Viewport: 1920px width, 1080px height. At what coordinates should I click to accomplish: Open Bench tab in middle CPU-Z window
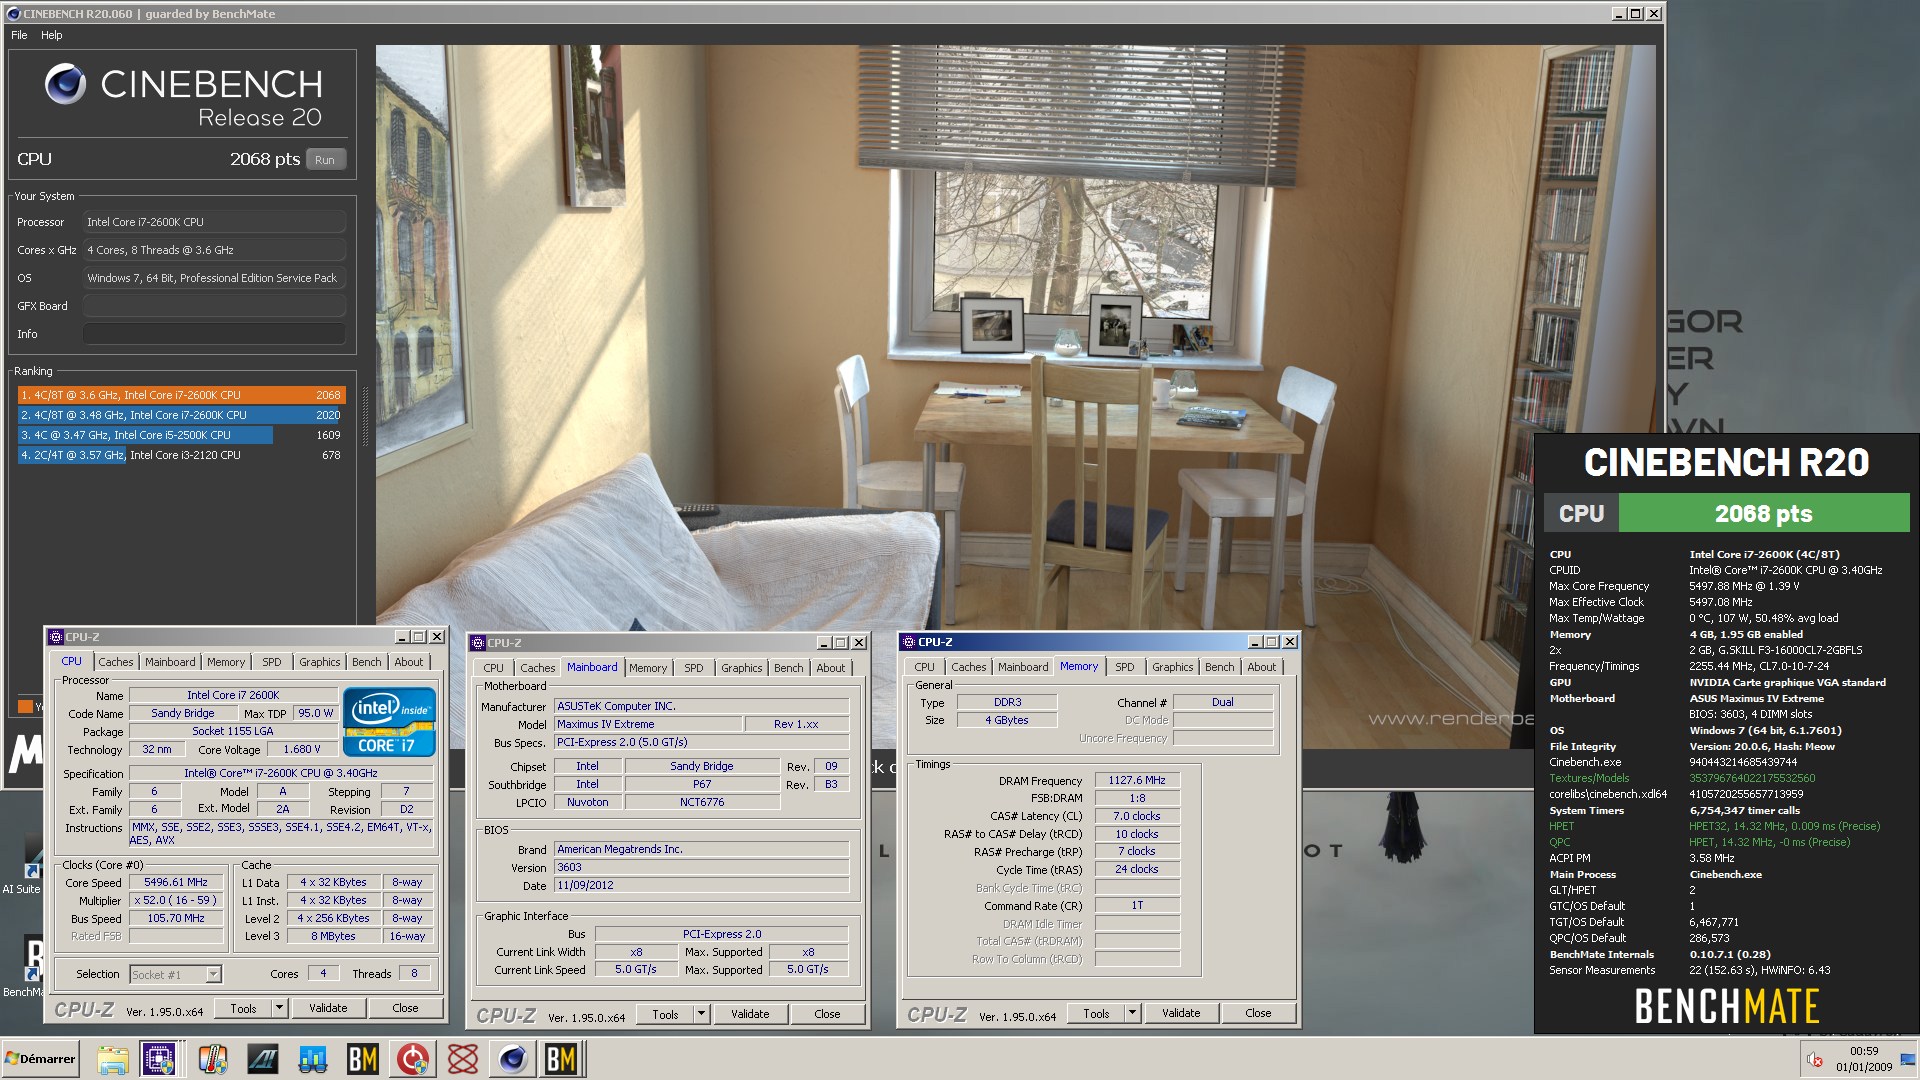tap(788, 668)
